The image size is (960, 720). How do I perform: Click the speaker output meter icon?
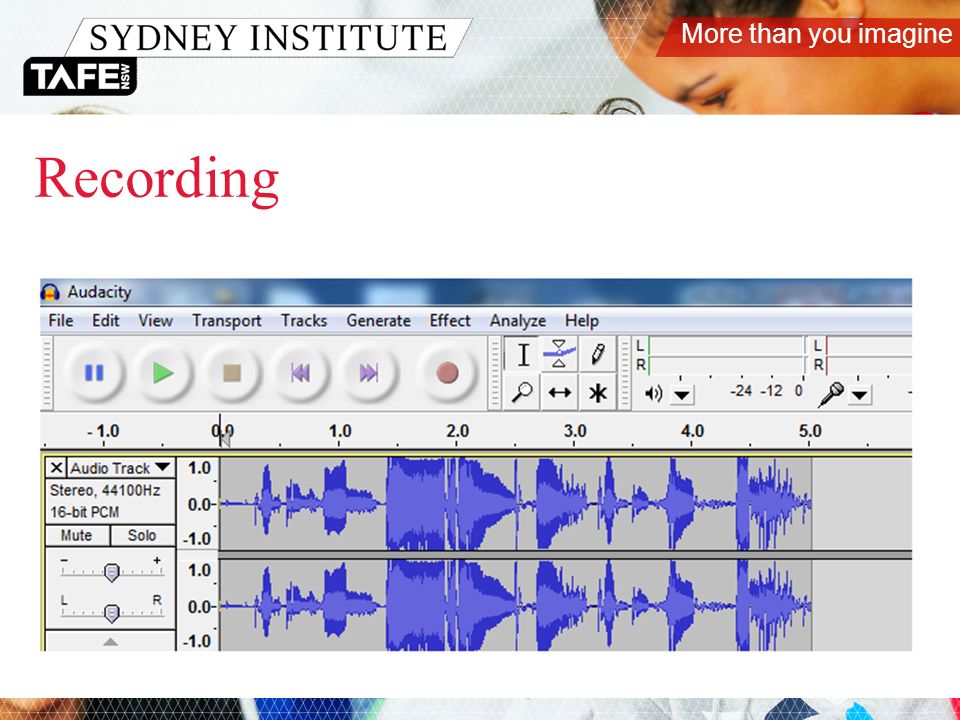tap(653, 394)
